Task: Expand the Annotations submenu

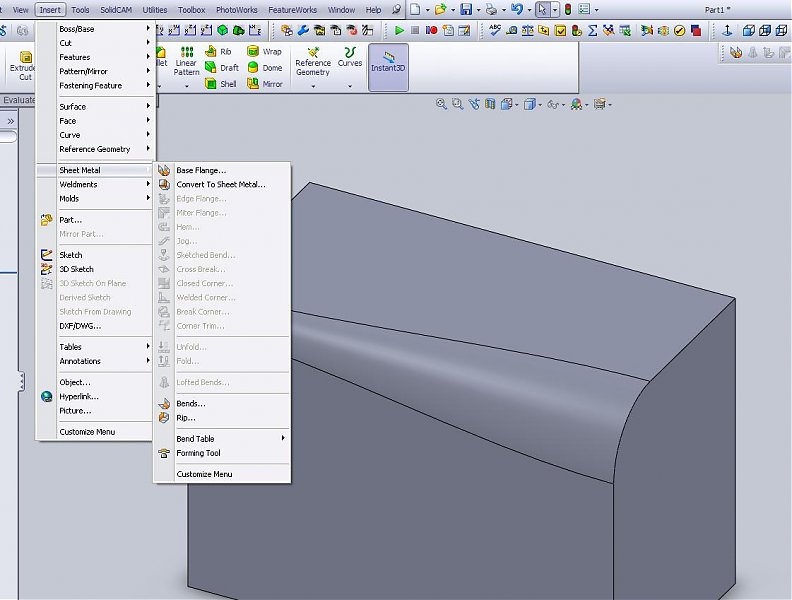Action: (x=80, y=361)
